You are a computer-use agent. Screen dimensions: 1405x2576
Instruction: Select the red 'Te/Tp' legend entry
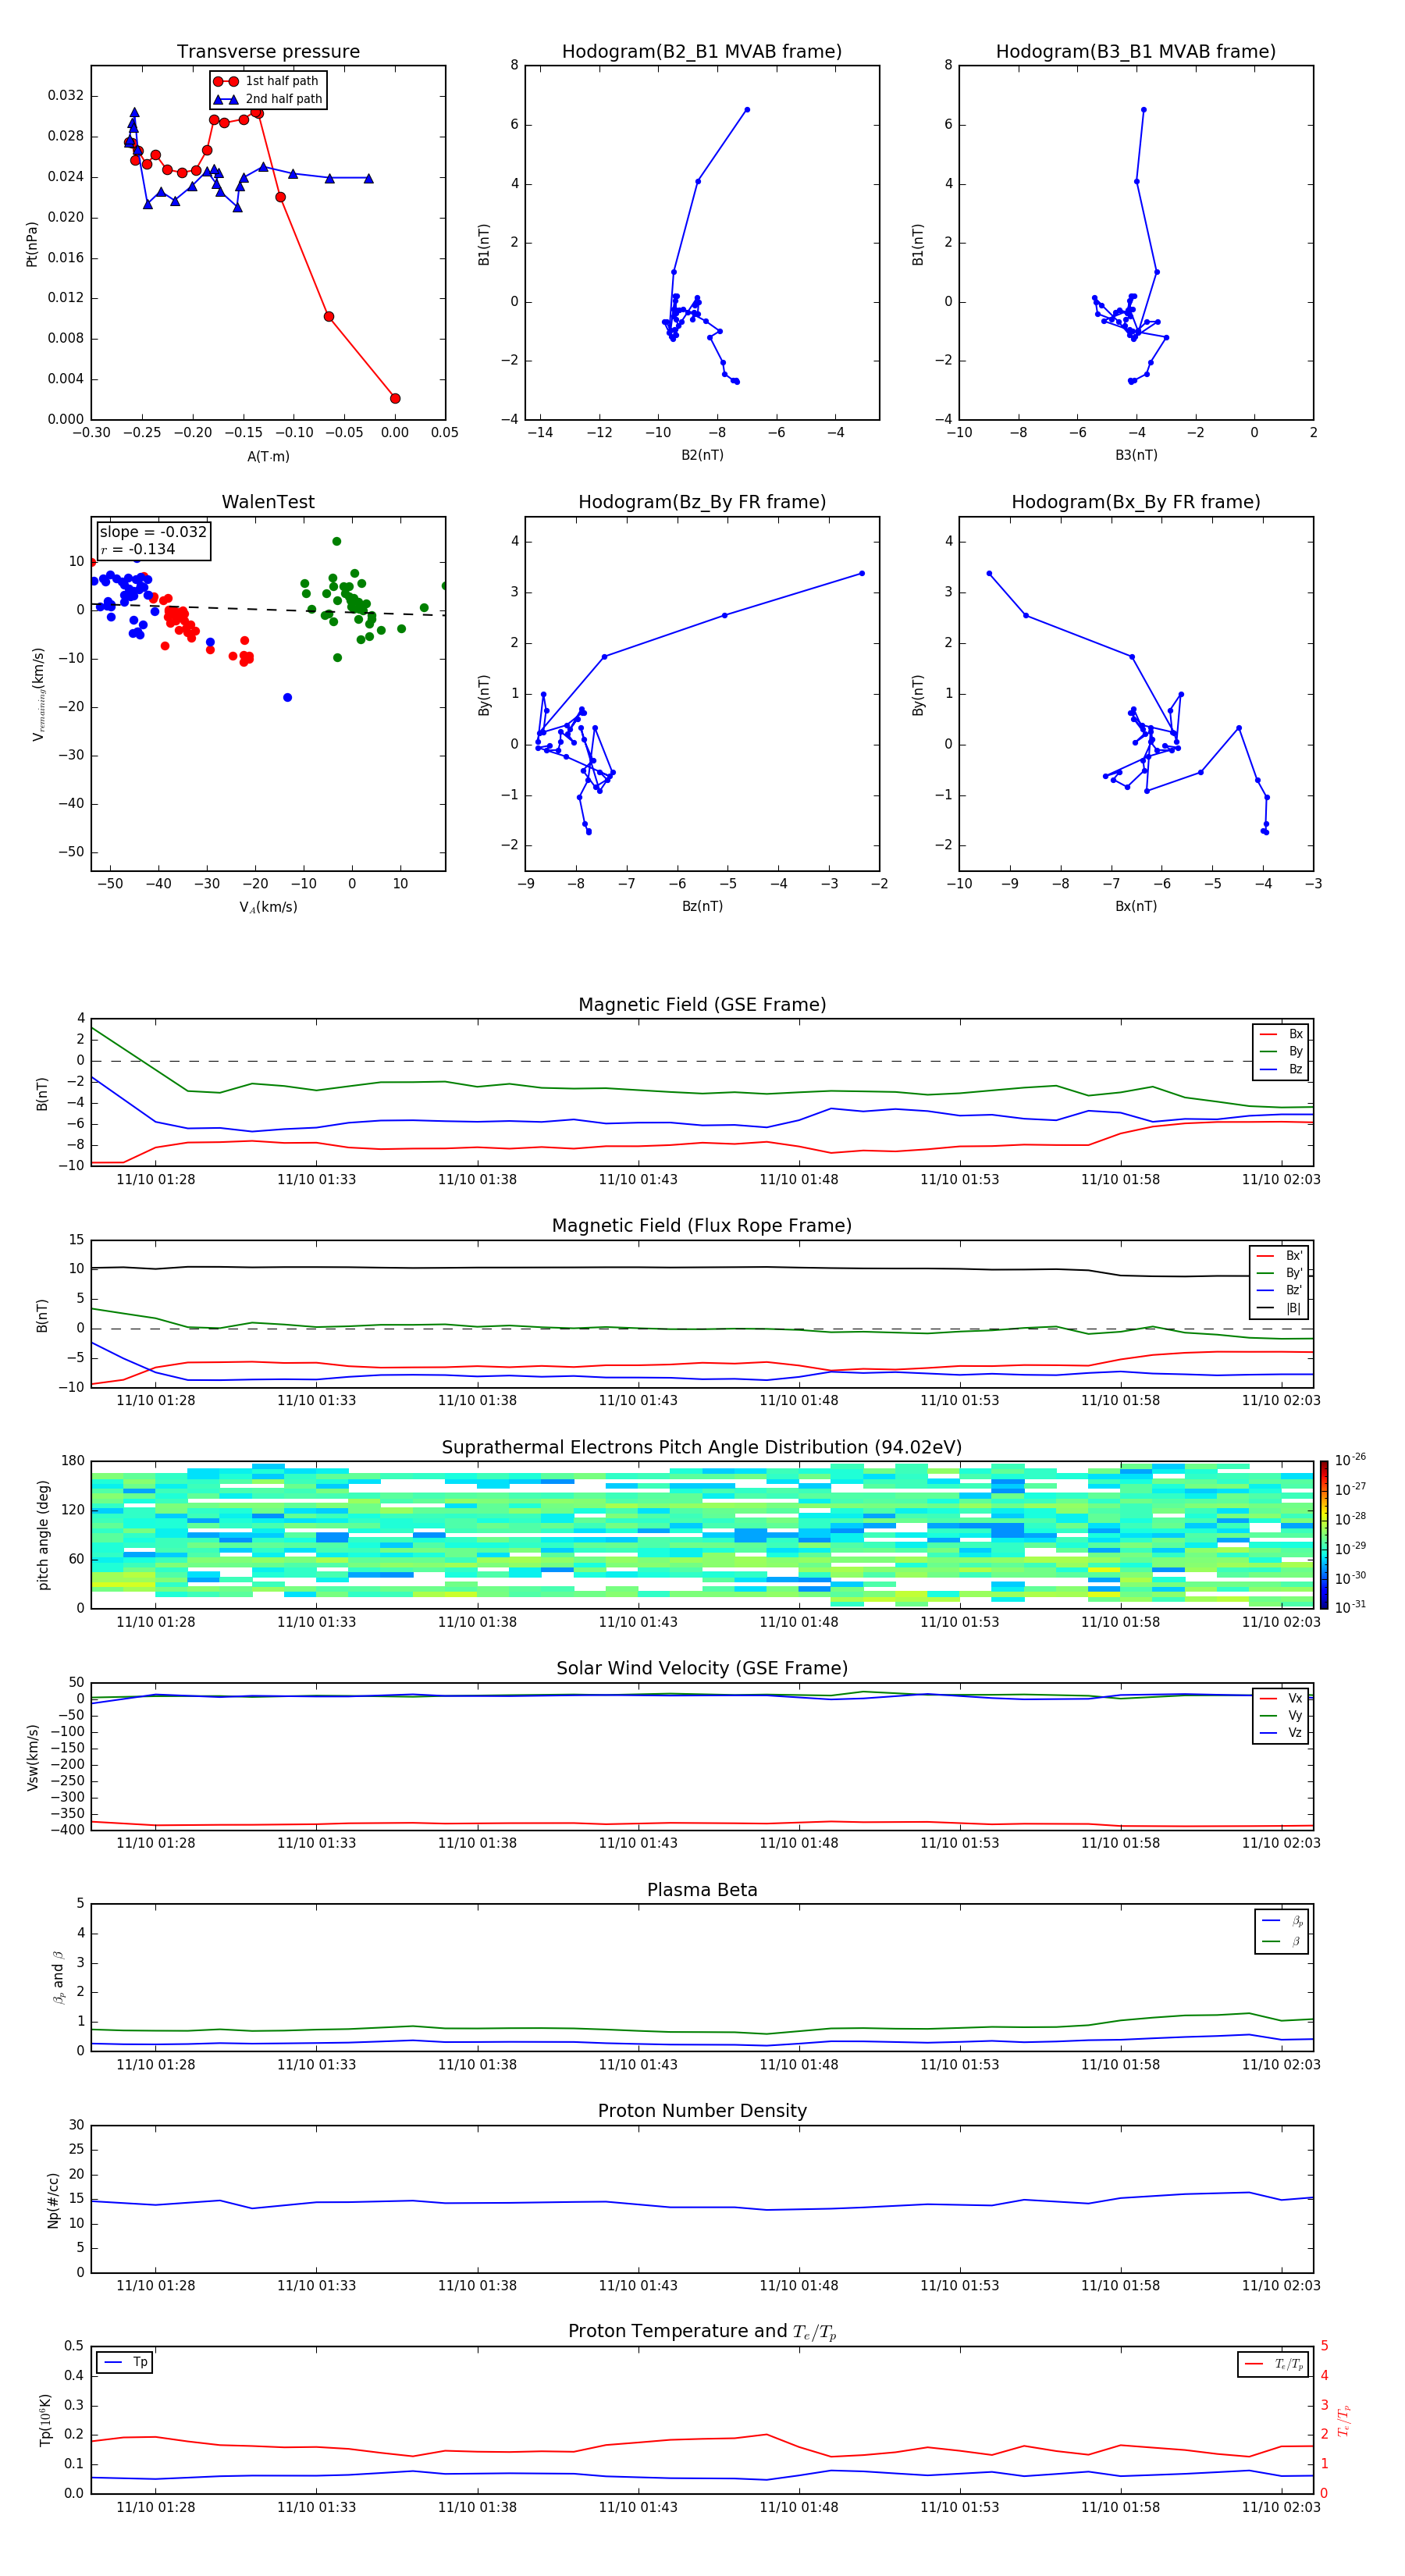[1274, 2364]
